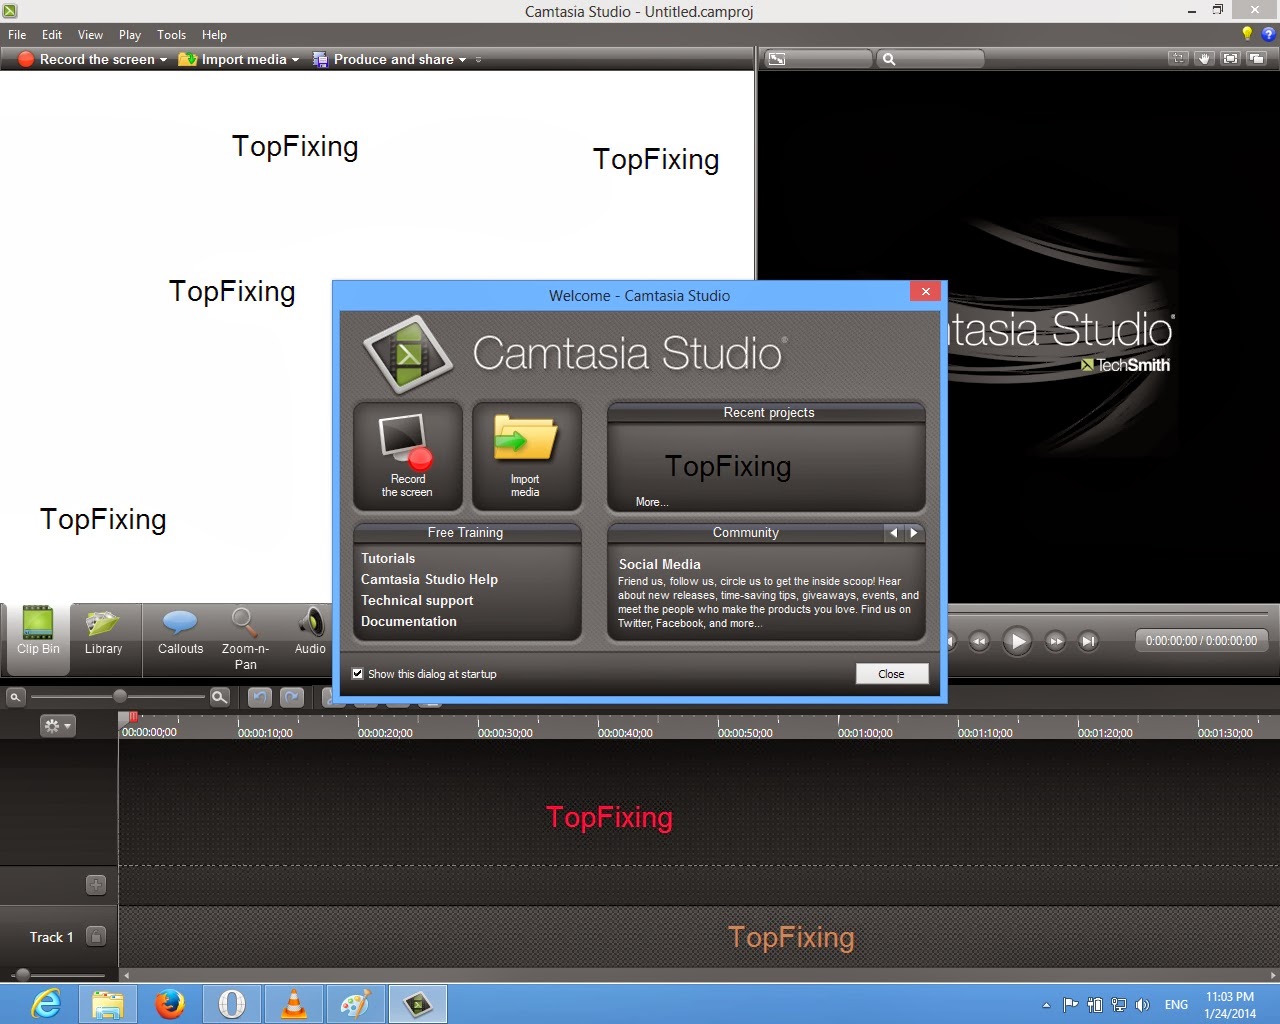Open the preview dimensions dropdown
The height and width of the screenshot is (1024, 1280).
[818, 59]
